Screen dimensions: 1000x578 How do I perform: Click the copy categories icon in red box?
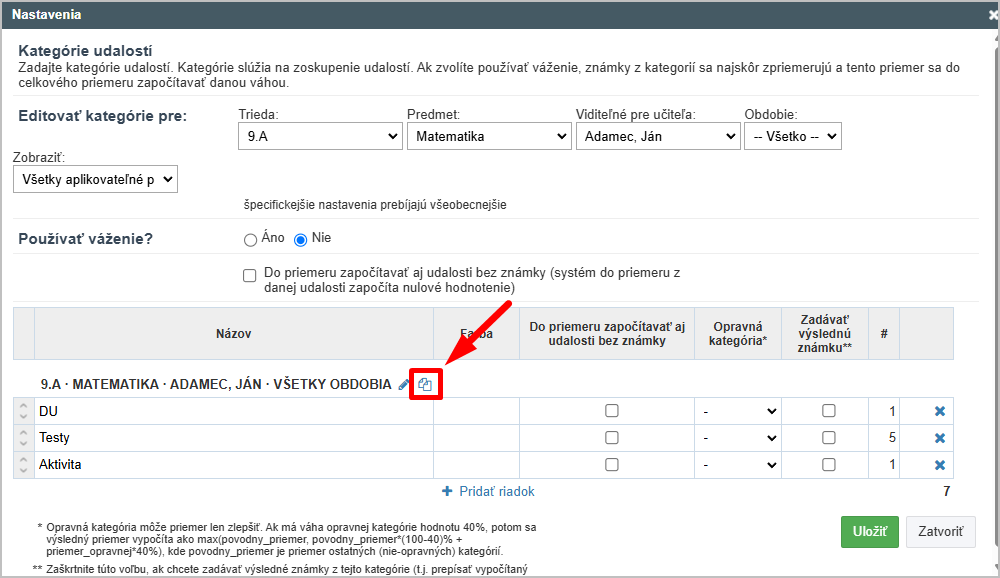tap(425, 385)
